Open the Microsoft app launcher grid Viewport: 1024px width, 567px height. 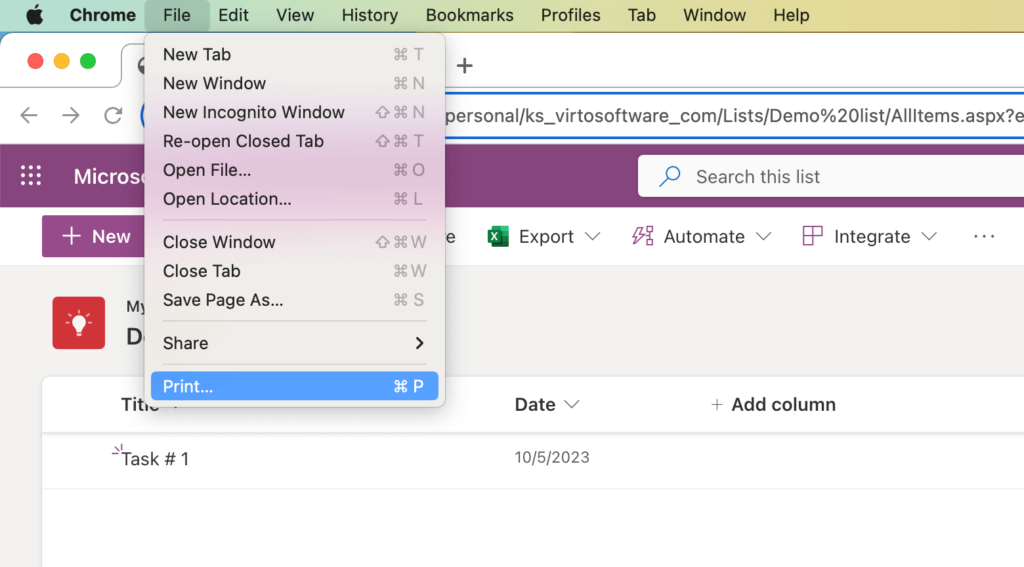tap(31, 176)
